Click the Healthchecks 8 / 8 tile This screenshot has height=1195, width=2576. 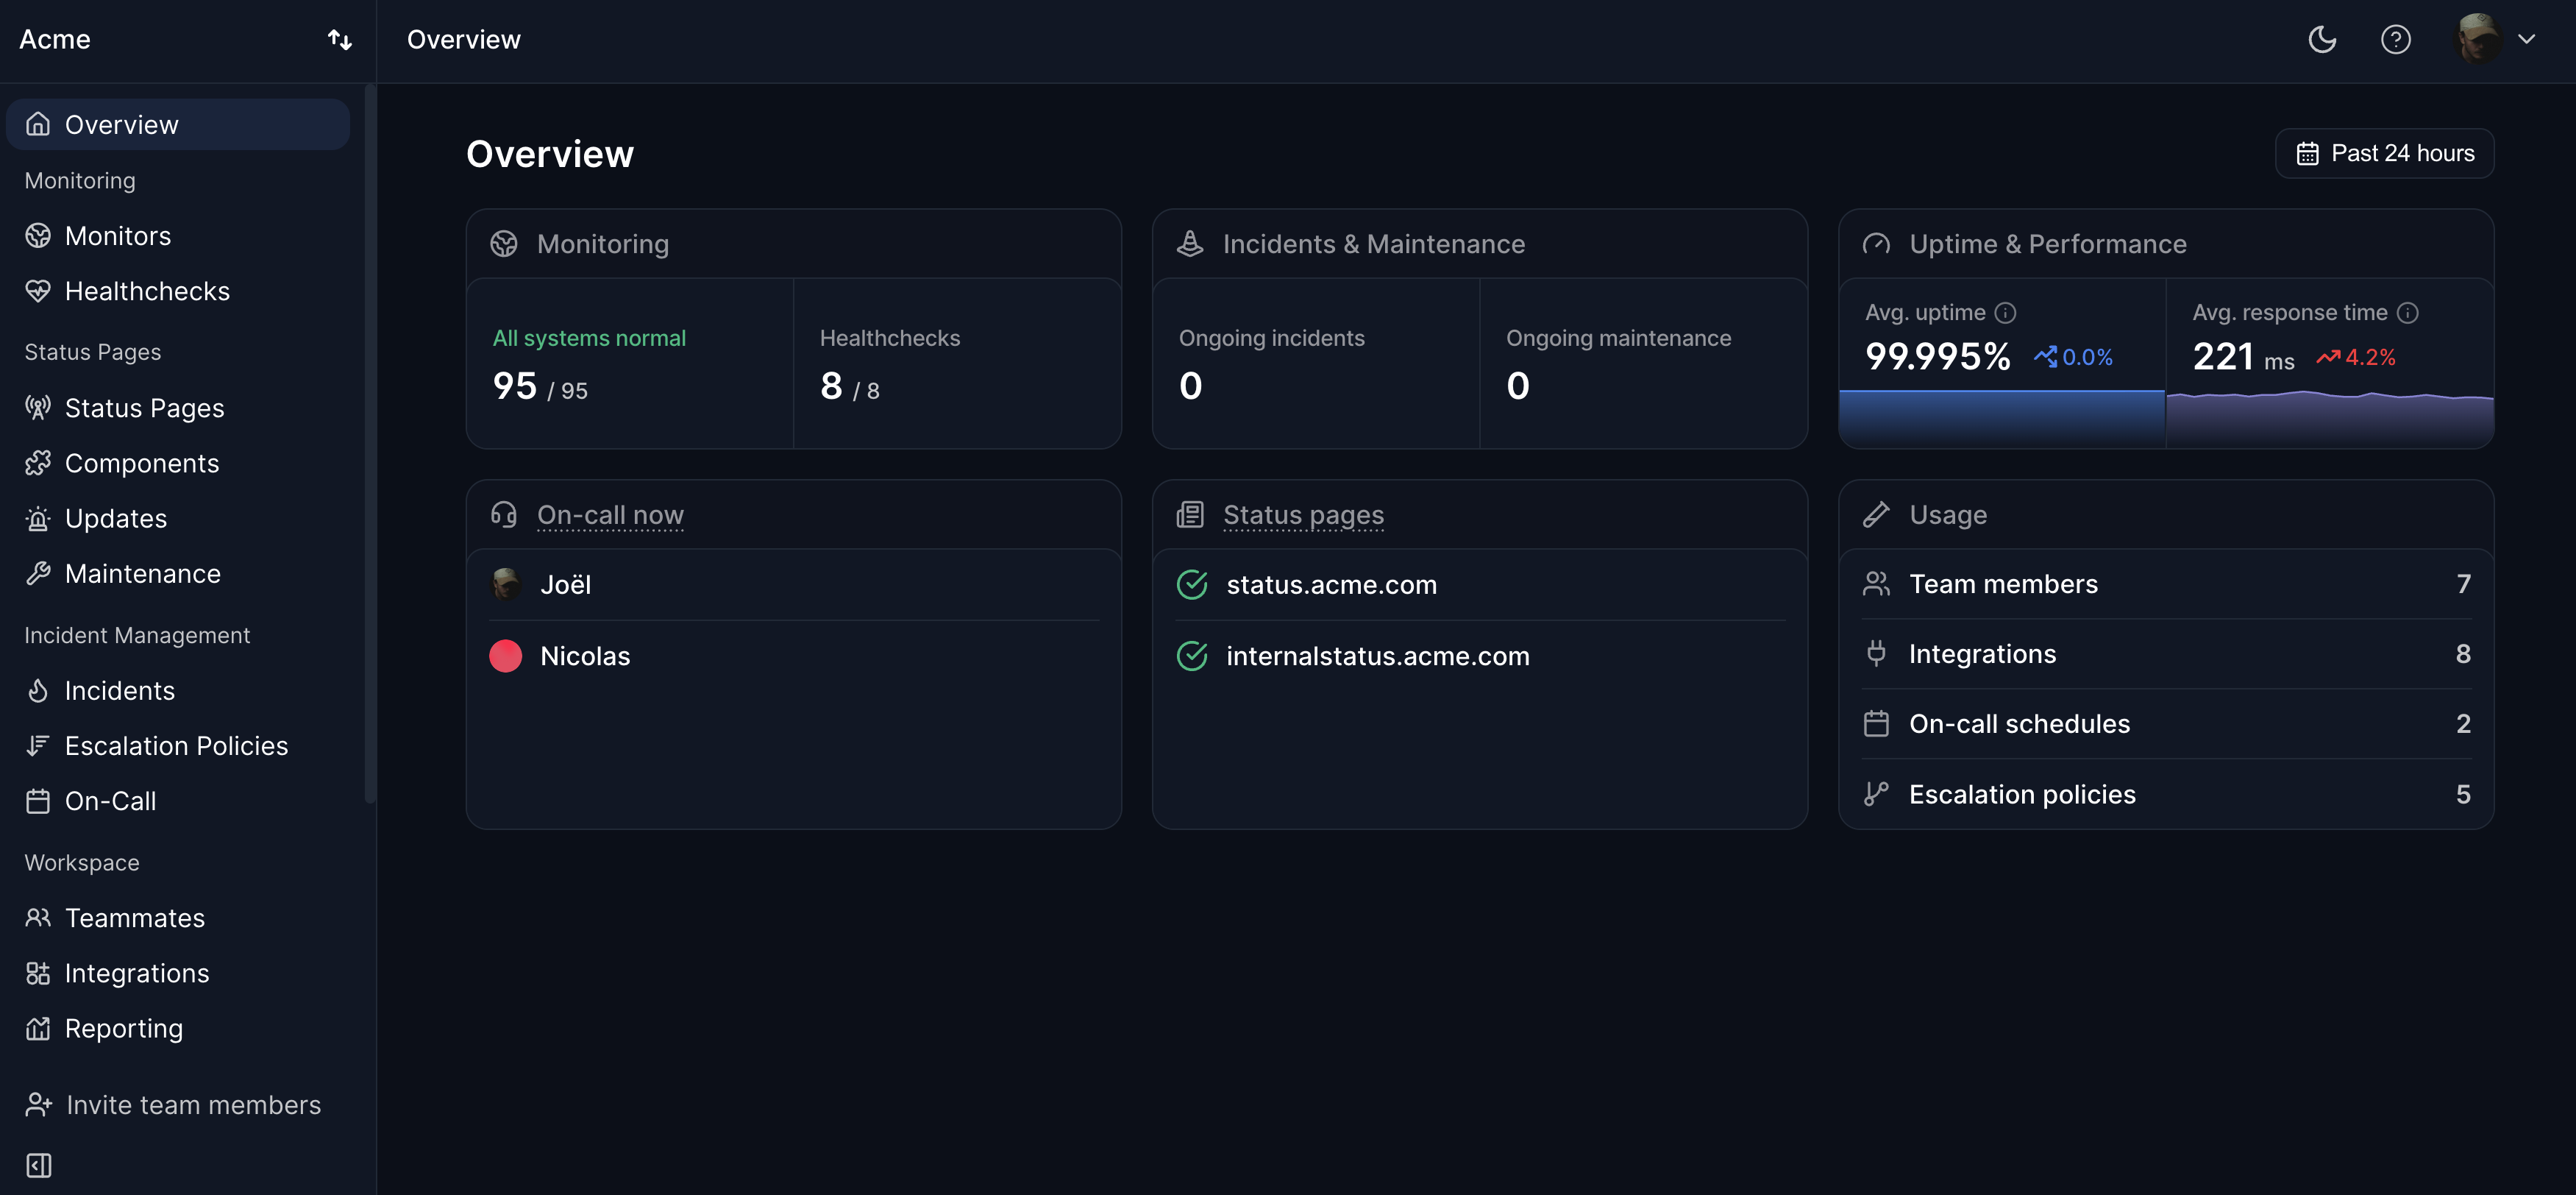click(x=957, y=364)
